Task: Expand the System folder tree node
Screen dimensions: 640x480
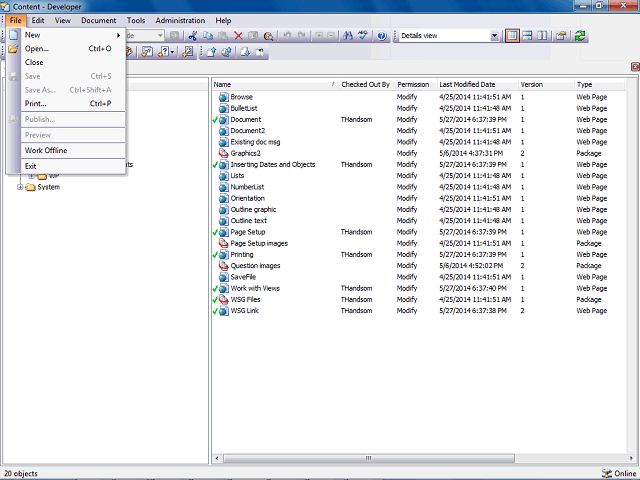Action: tap(20, 187)
